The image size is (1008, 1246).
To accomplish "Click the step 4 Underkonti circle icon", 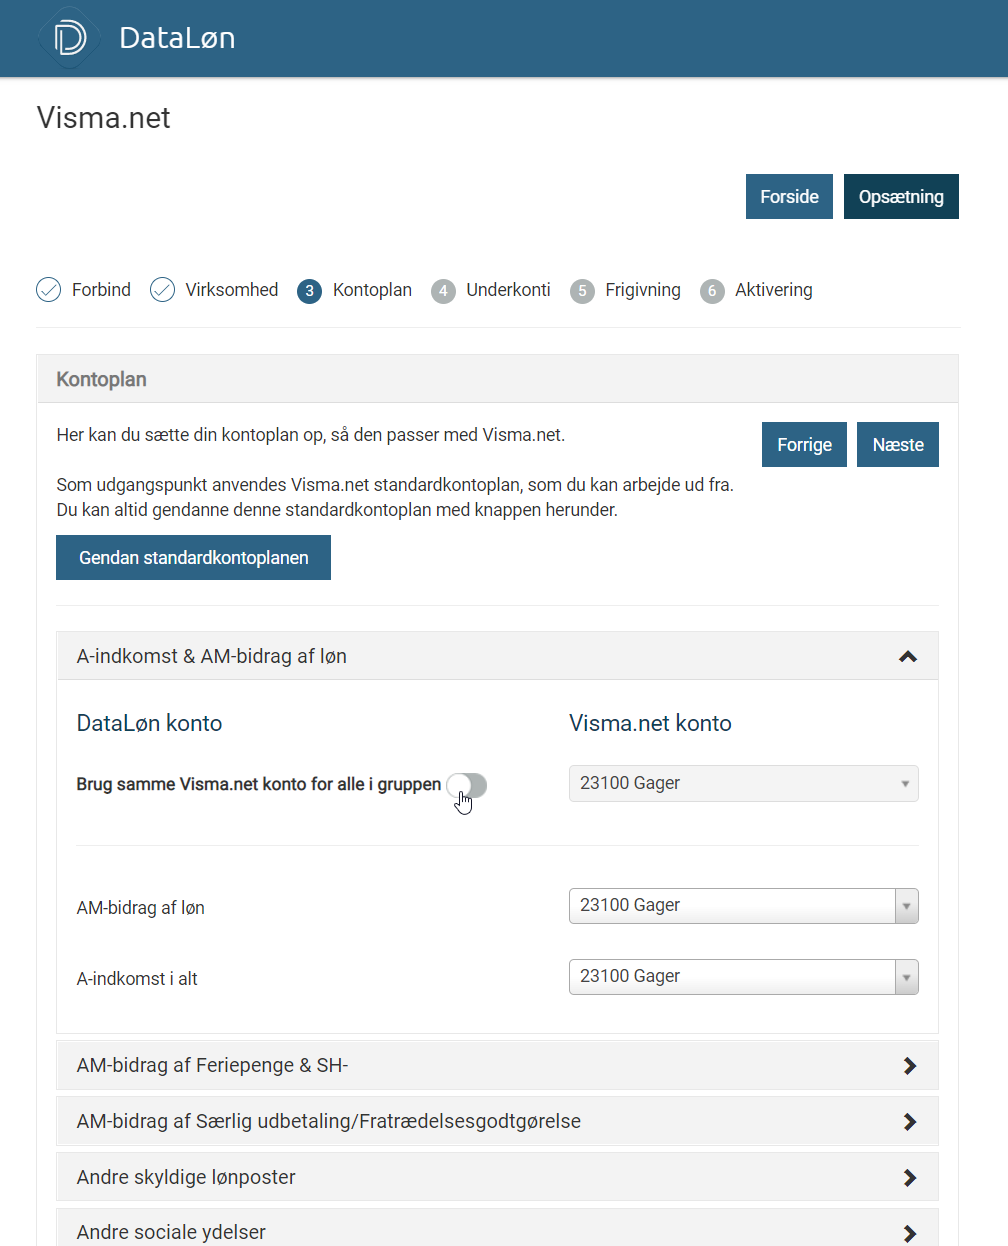I will (443, 291).
